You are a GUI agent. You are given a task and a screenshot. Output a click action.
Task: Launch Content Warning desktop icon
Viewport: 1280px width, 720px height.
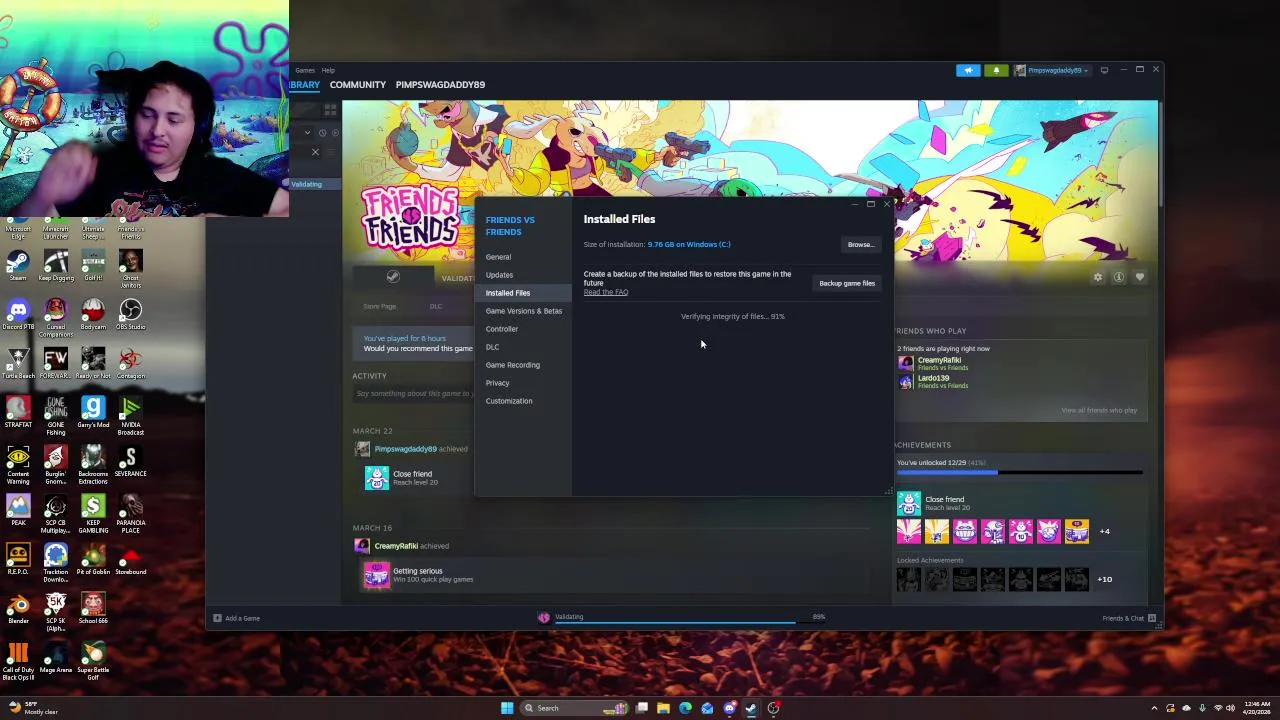[18, 464]
